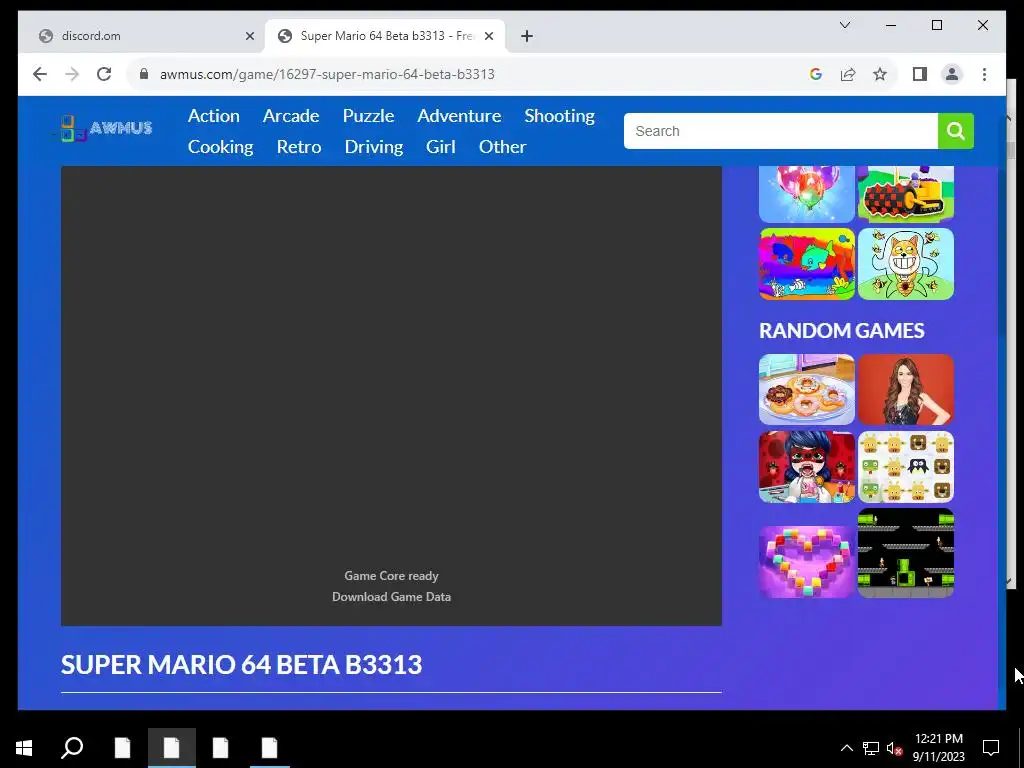
Task: Click the 'Game Core ready' status text
Action: tap(391, 576)
